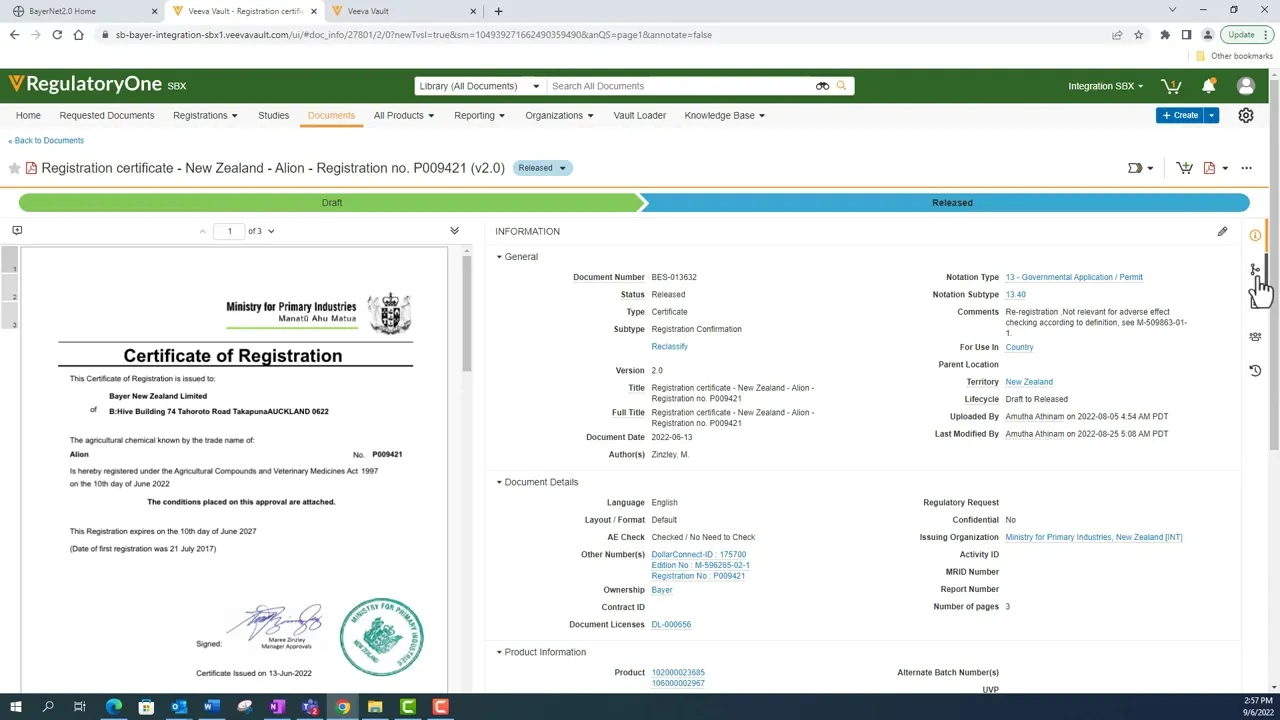Open Document License DL-000656 link
Screen dimensions: 1280x720
tap(671, 625)
